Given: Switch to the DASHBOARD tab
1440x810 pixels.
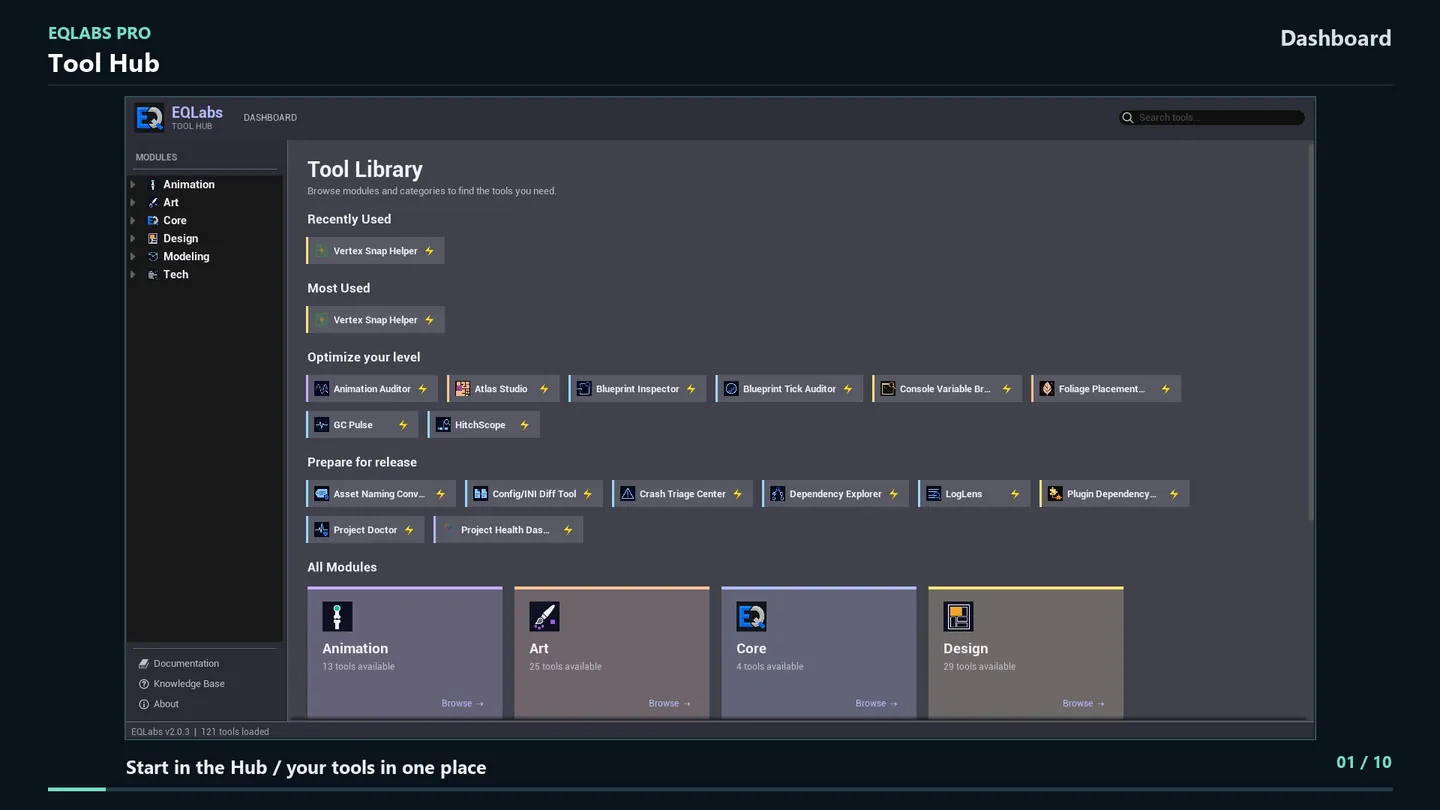Looking at the screenshot, I should pos(270,118).
